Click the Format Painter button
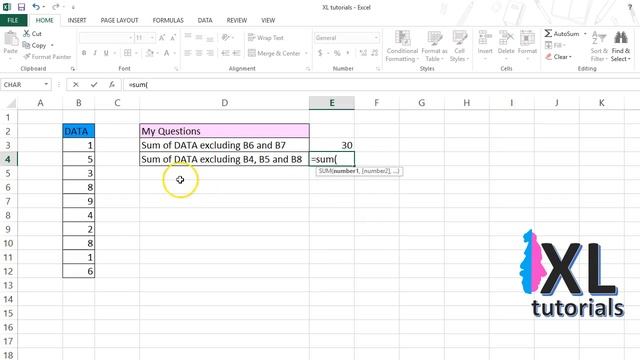Viewport: 640px width, 360px height. pos(47,57)
